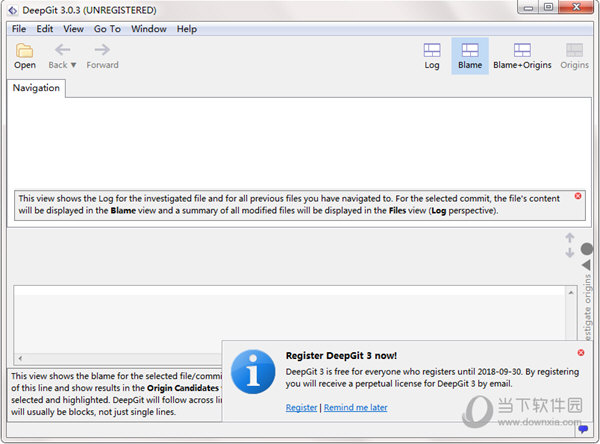Click the blame view scroll-up arrow
Screen dimensions: 600x444
pyautogui.click(x=571, y=293)
